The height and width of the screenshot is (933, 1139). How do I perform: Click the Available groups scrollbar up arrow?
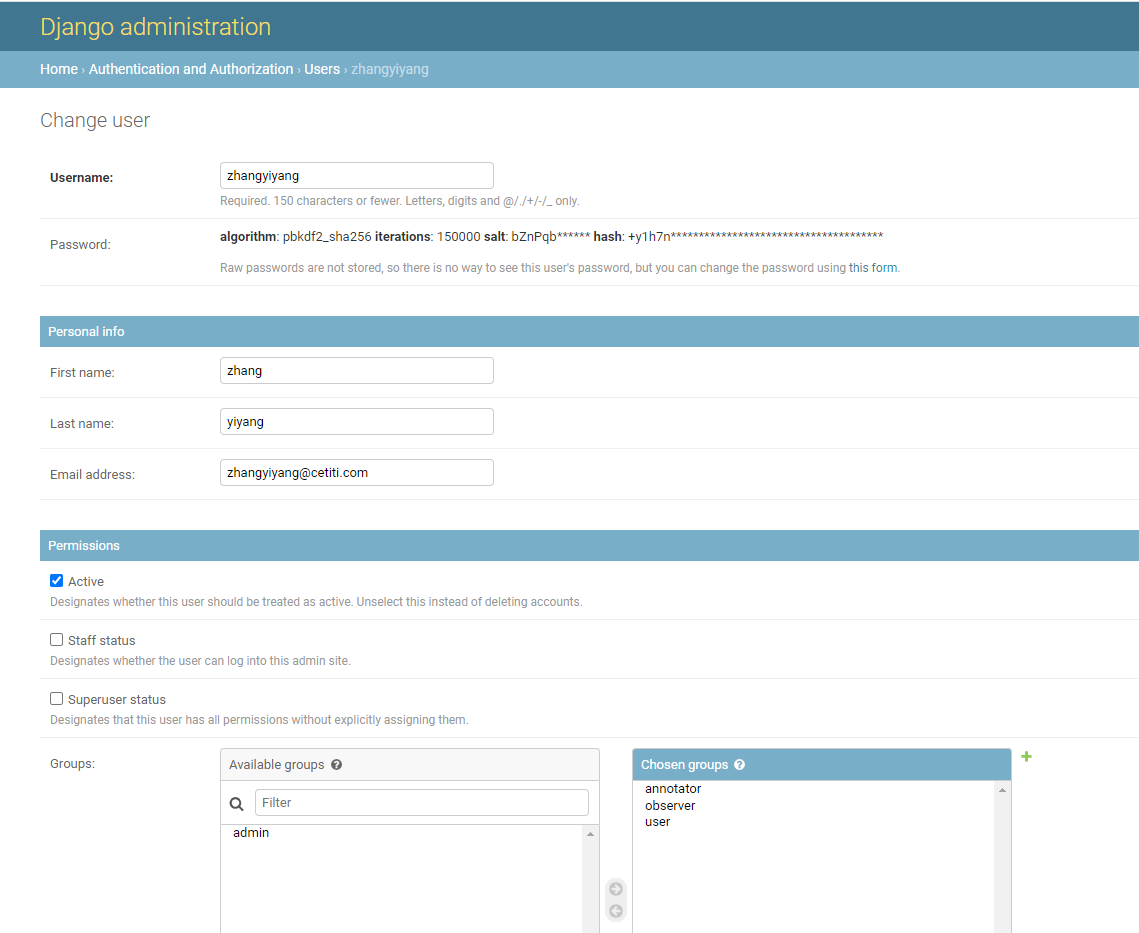coord(591,834)
